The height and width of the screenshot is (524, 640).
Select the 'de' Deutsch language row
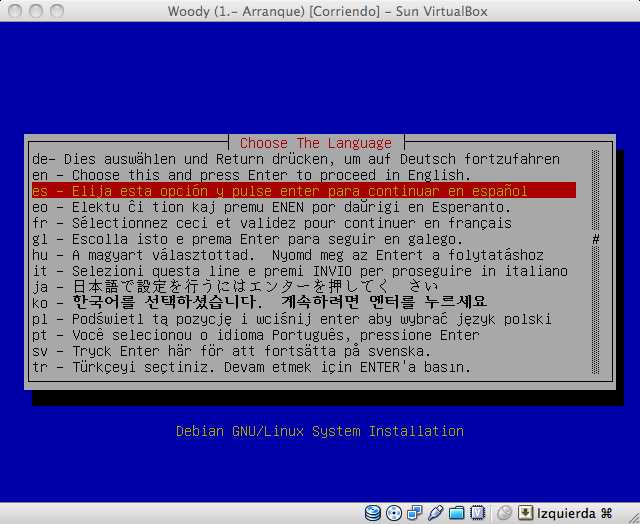pos(304,159)
